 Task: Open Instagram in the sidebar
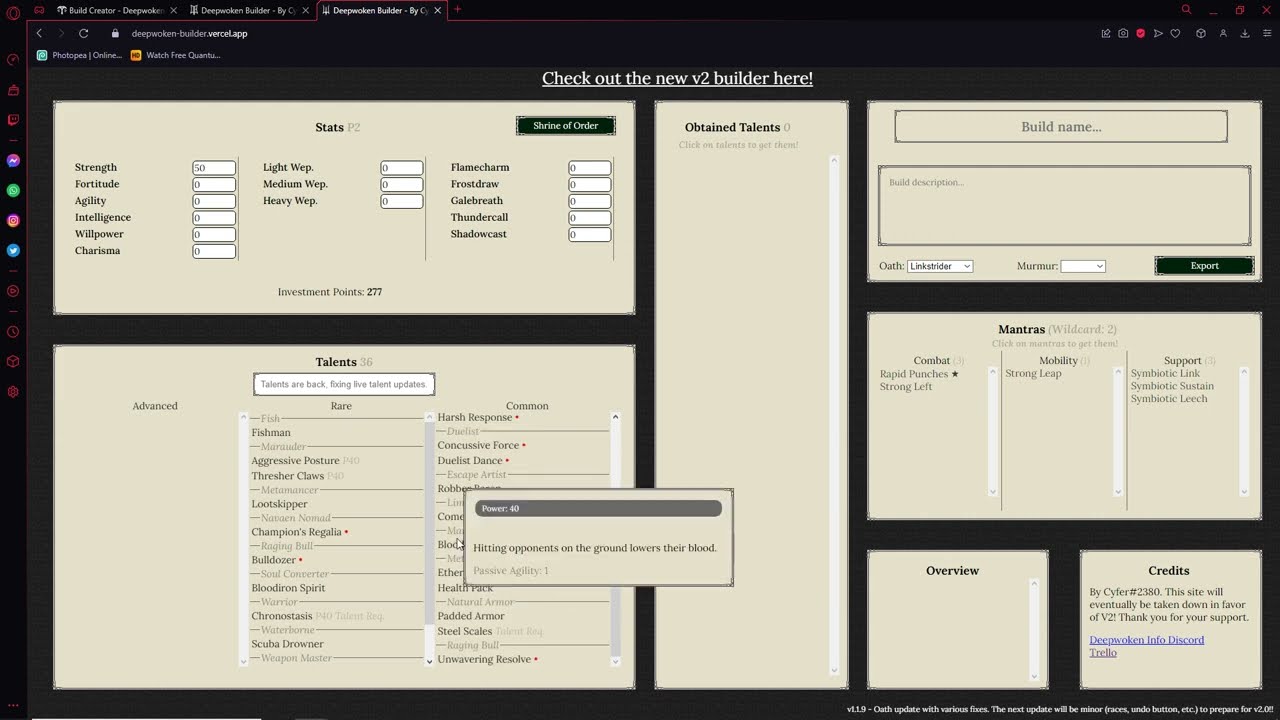[x=13, y=220]
